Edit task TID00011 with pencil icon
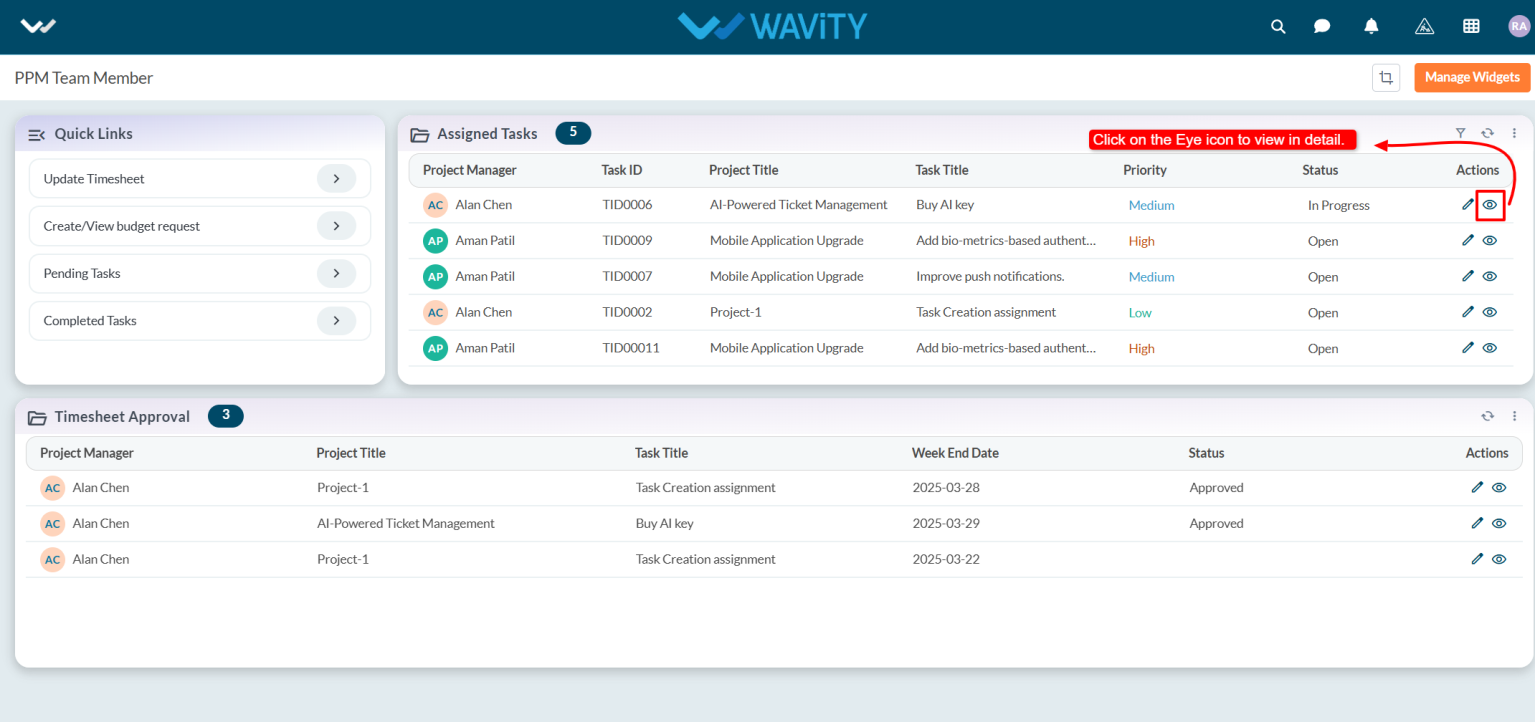 click(x=1467, y=348)
